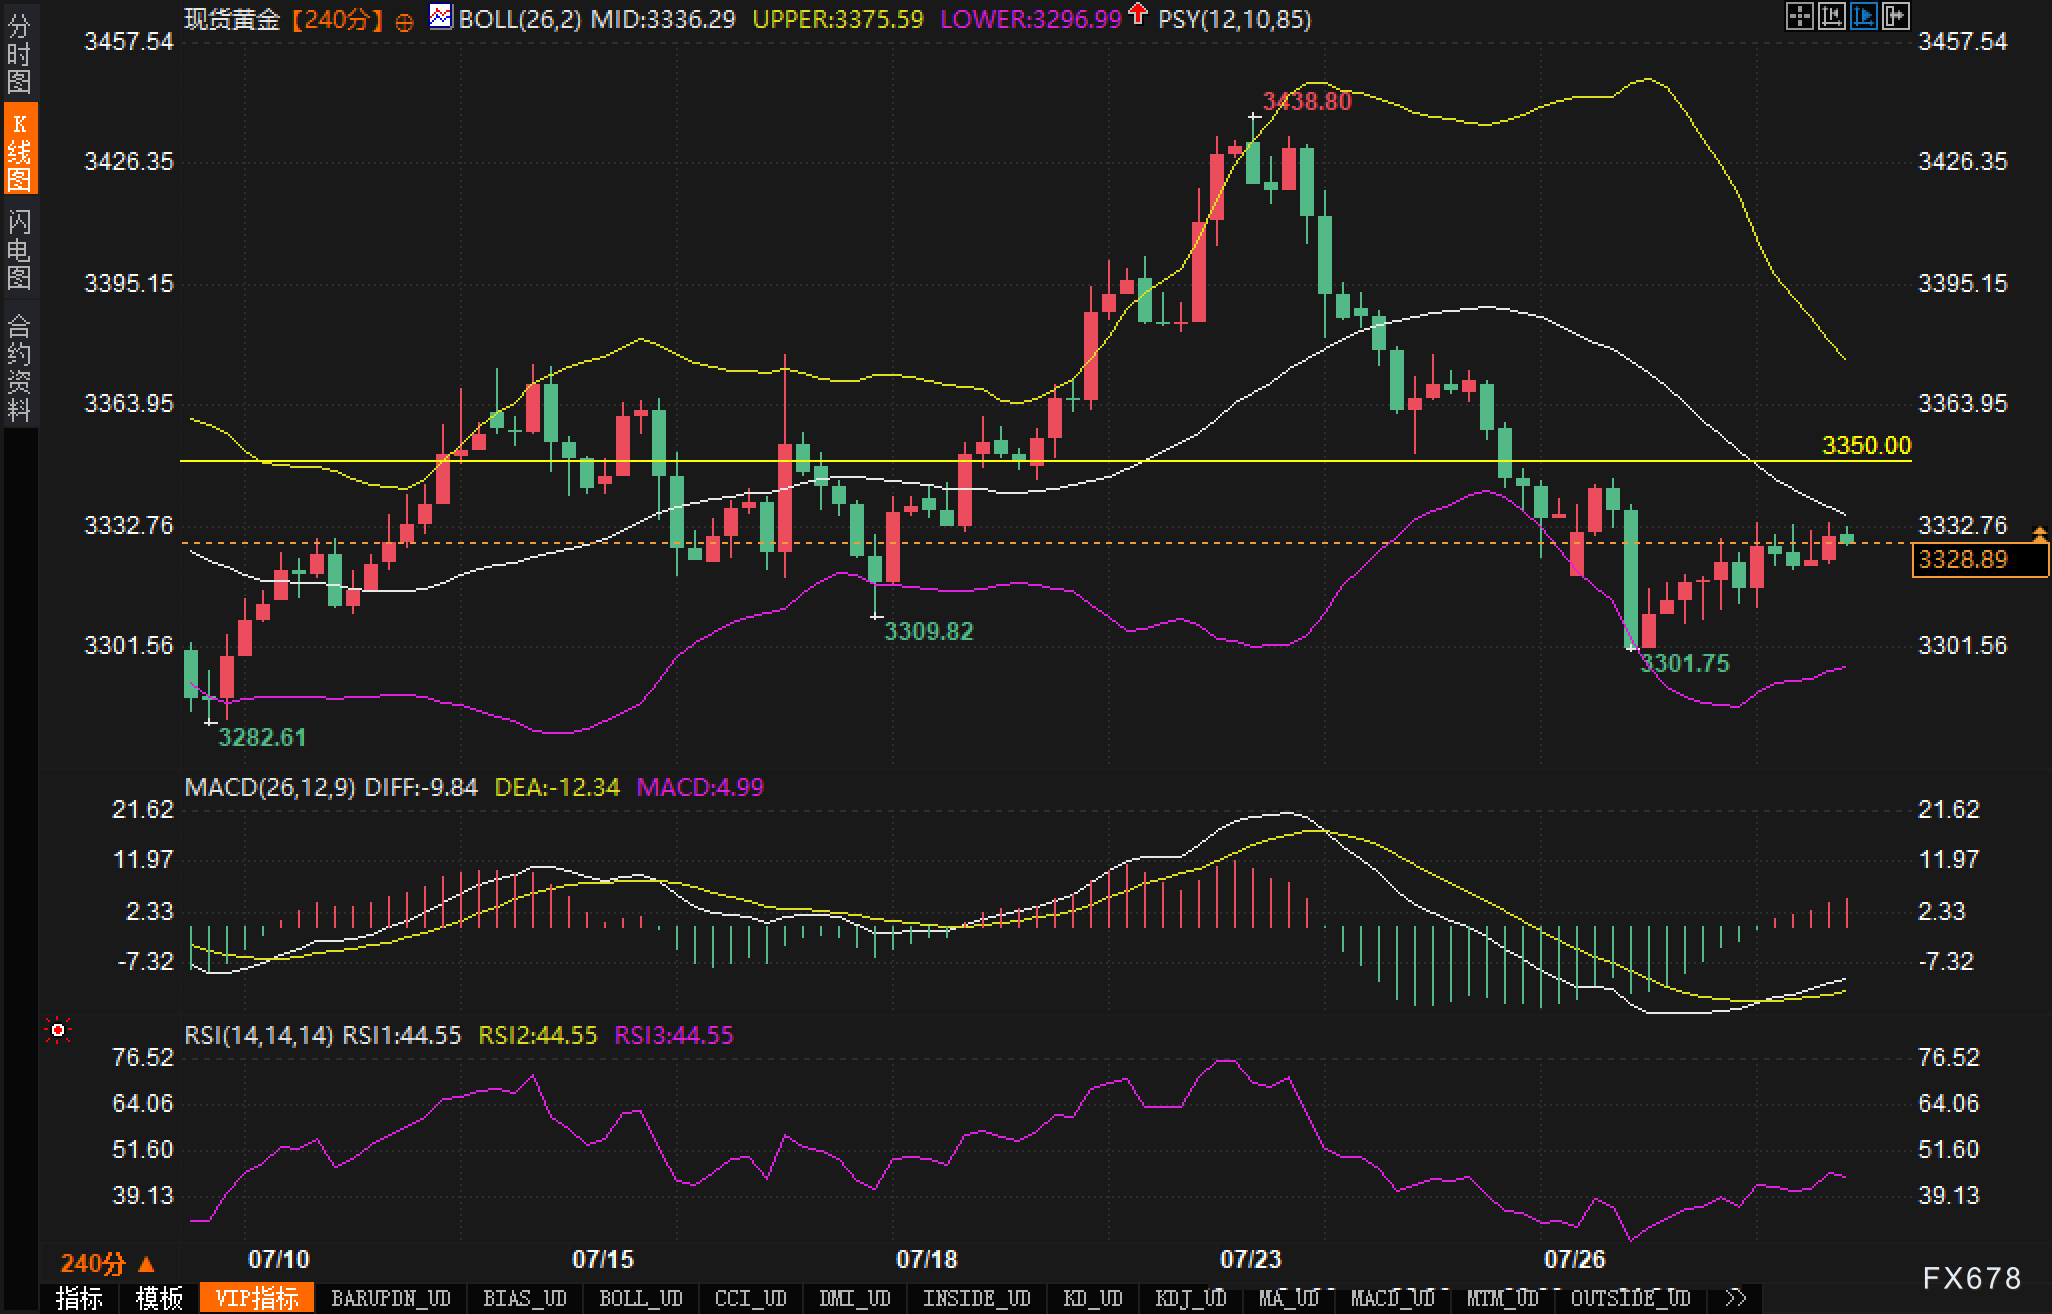This screenshot has height=1314, width=2052.
Task: Click the 模板 button
Action: pos(160,1298)
